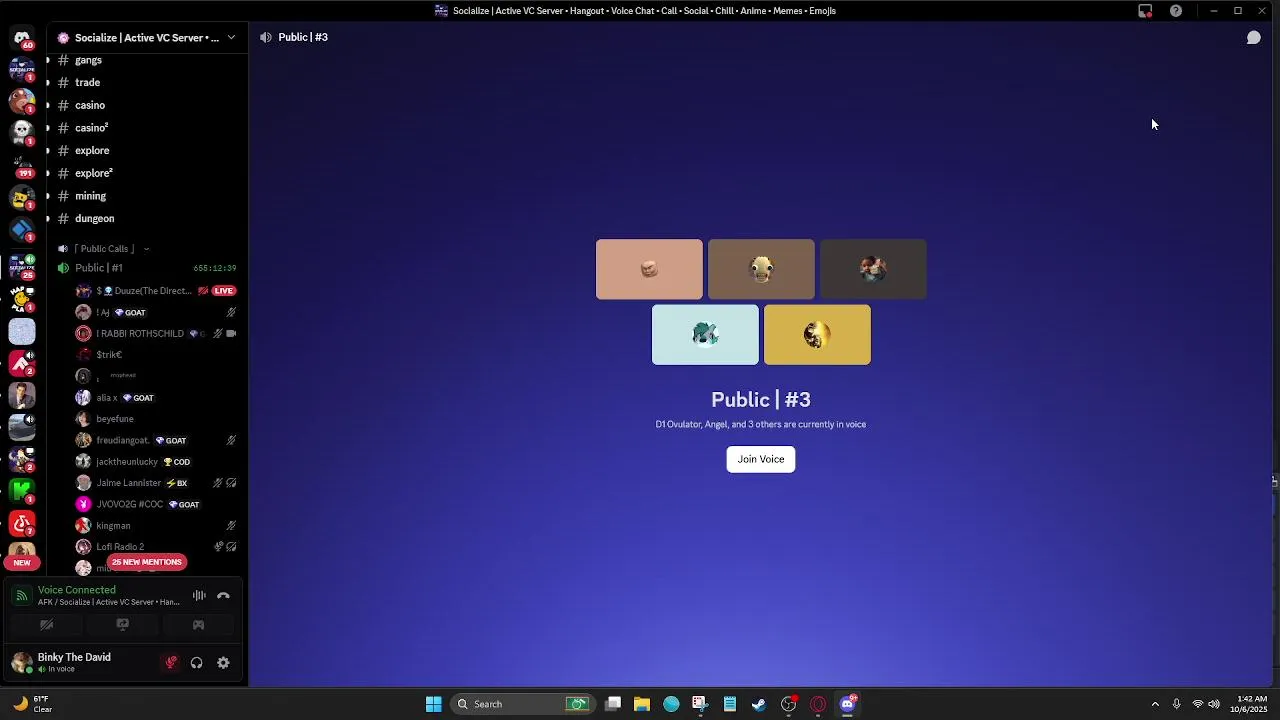Open the weather widget showing 61°F
Screen dimensions: 1280x720
tap(32, 704)
